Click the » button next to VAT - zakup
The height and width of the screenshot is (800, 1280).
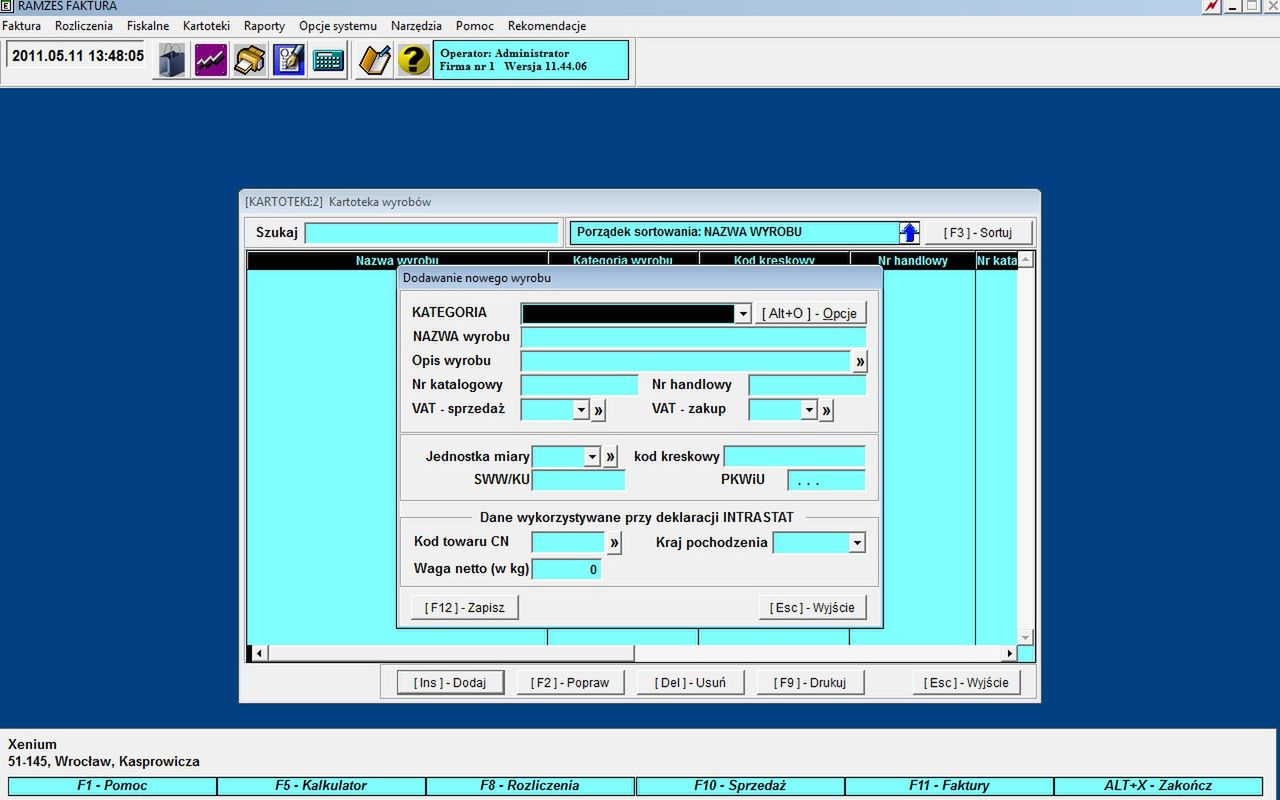coord(826,410)
